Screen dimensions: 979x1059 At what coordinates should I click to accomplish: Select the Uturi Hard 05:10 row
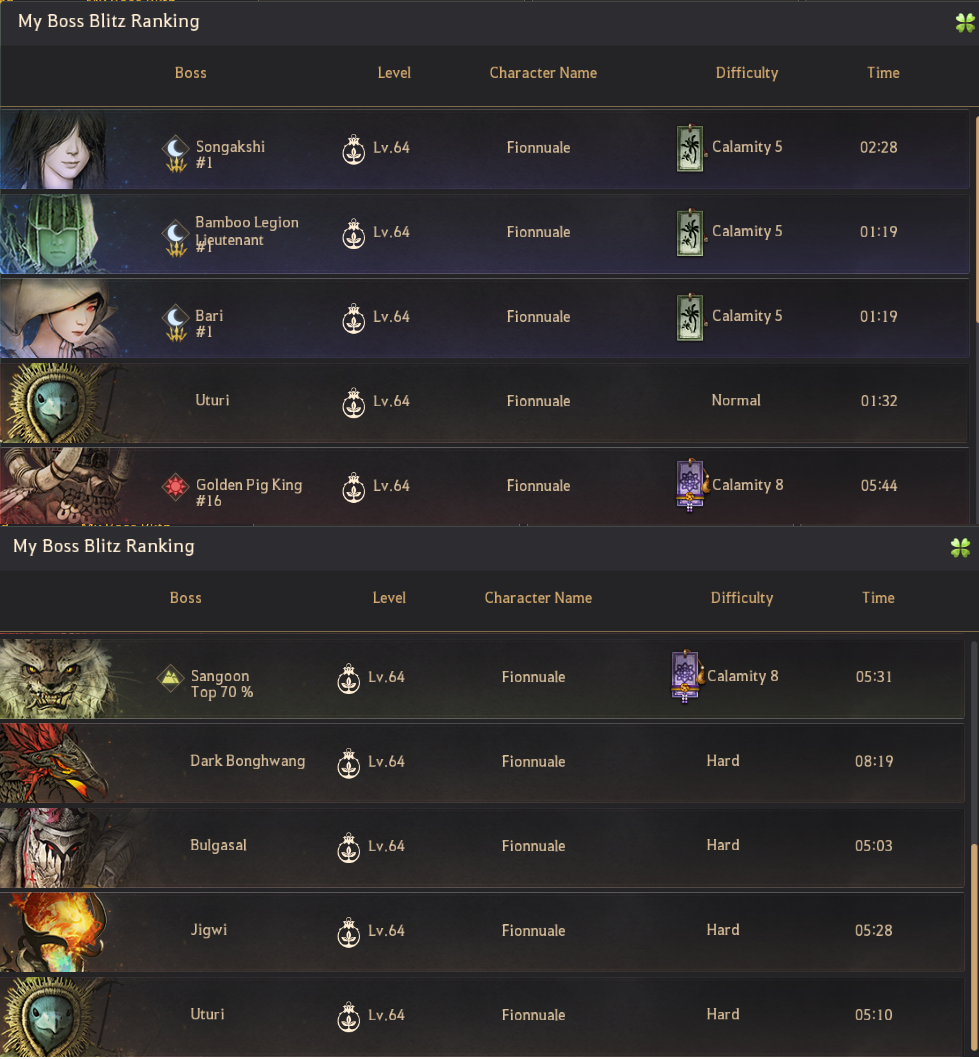(x=482, y=1016)
